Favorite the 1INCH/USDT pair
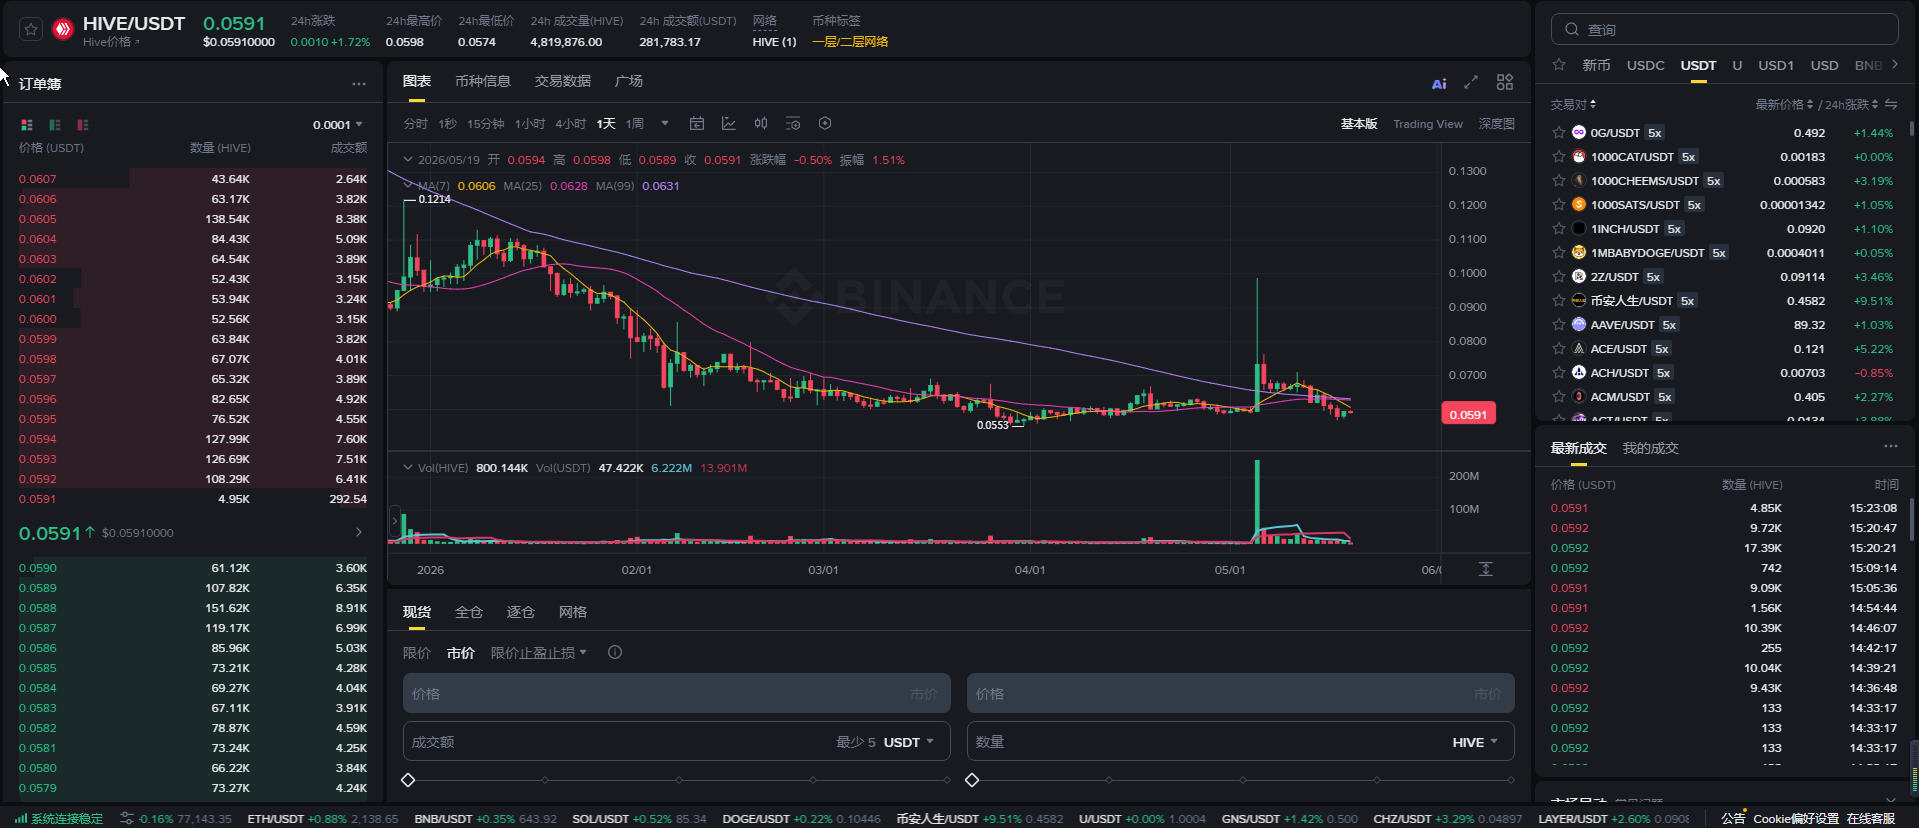The image size is (1919, 828). click(1559, 228)
